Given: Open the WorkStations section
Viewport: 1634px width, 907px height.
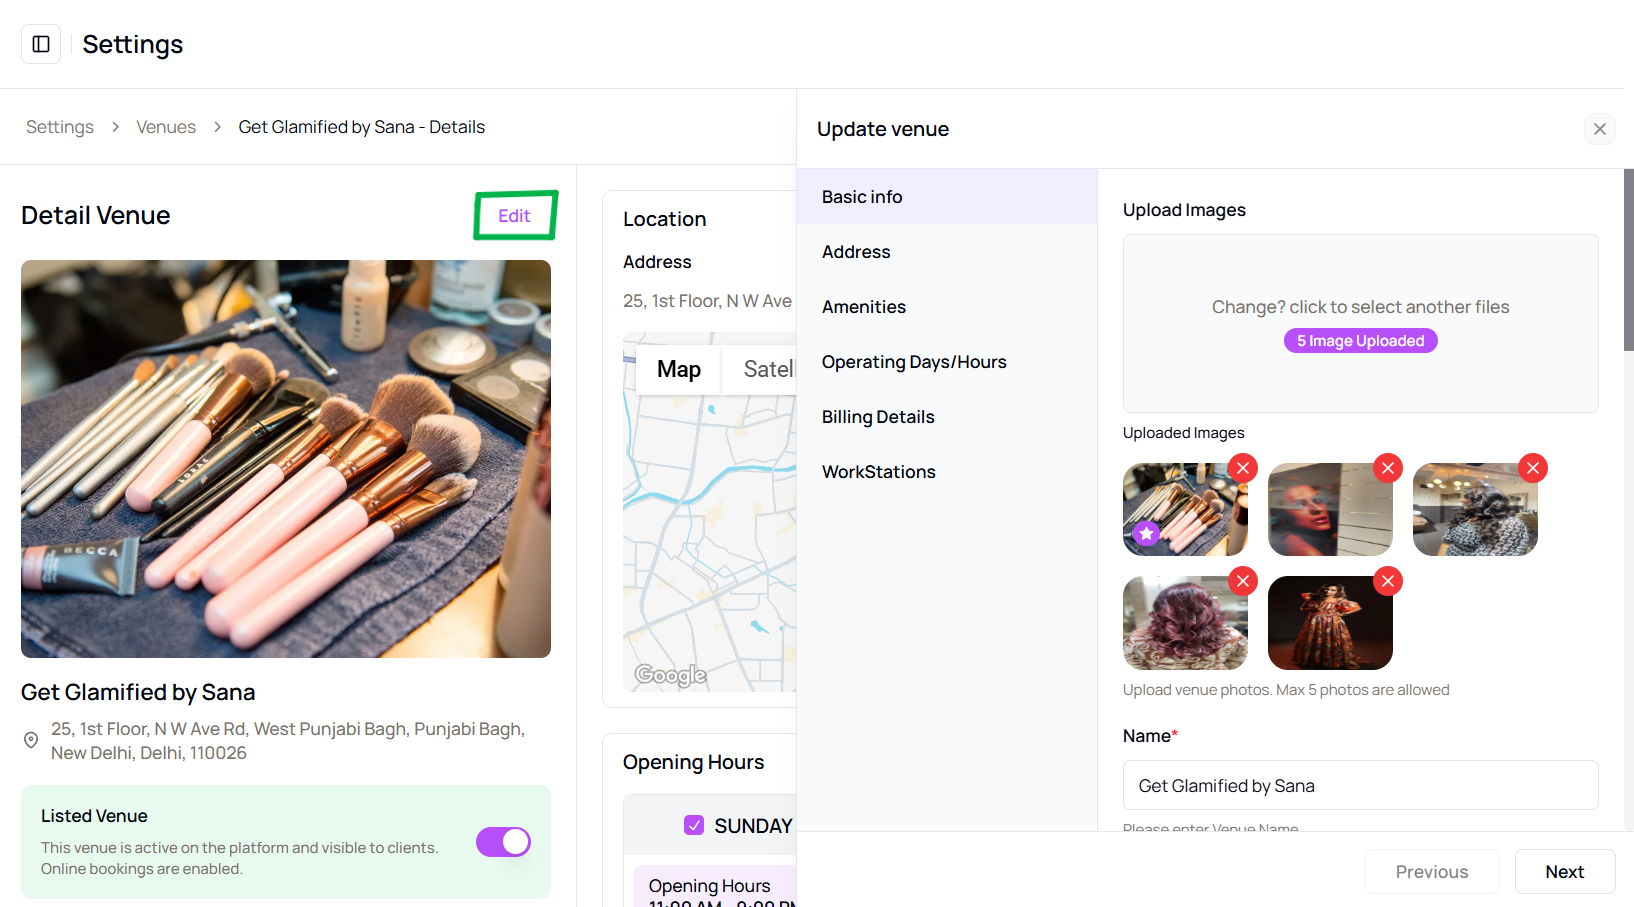Looking at the screenshot, I should coord(947,472).
